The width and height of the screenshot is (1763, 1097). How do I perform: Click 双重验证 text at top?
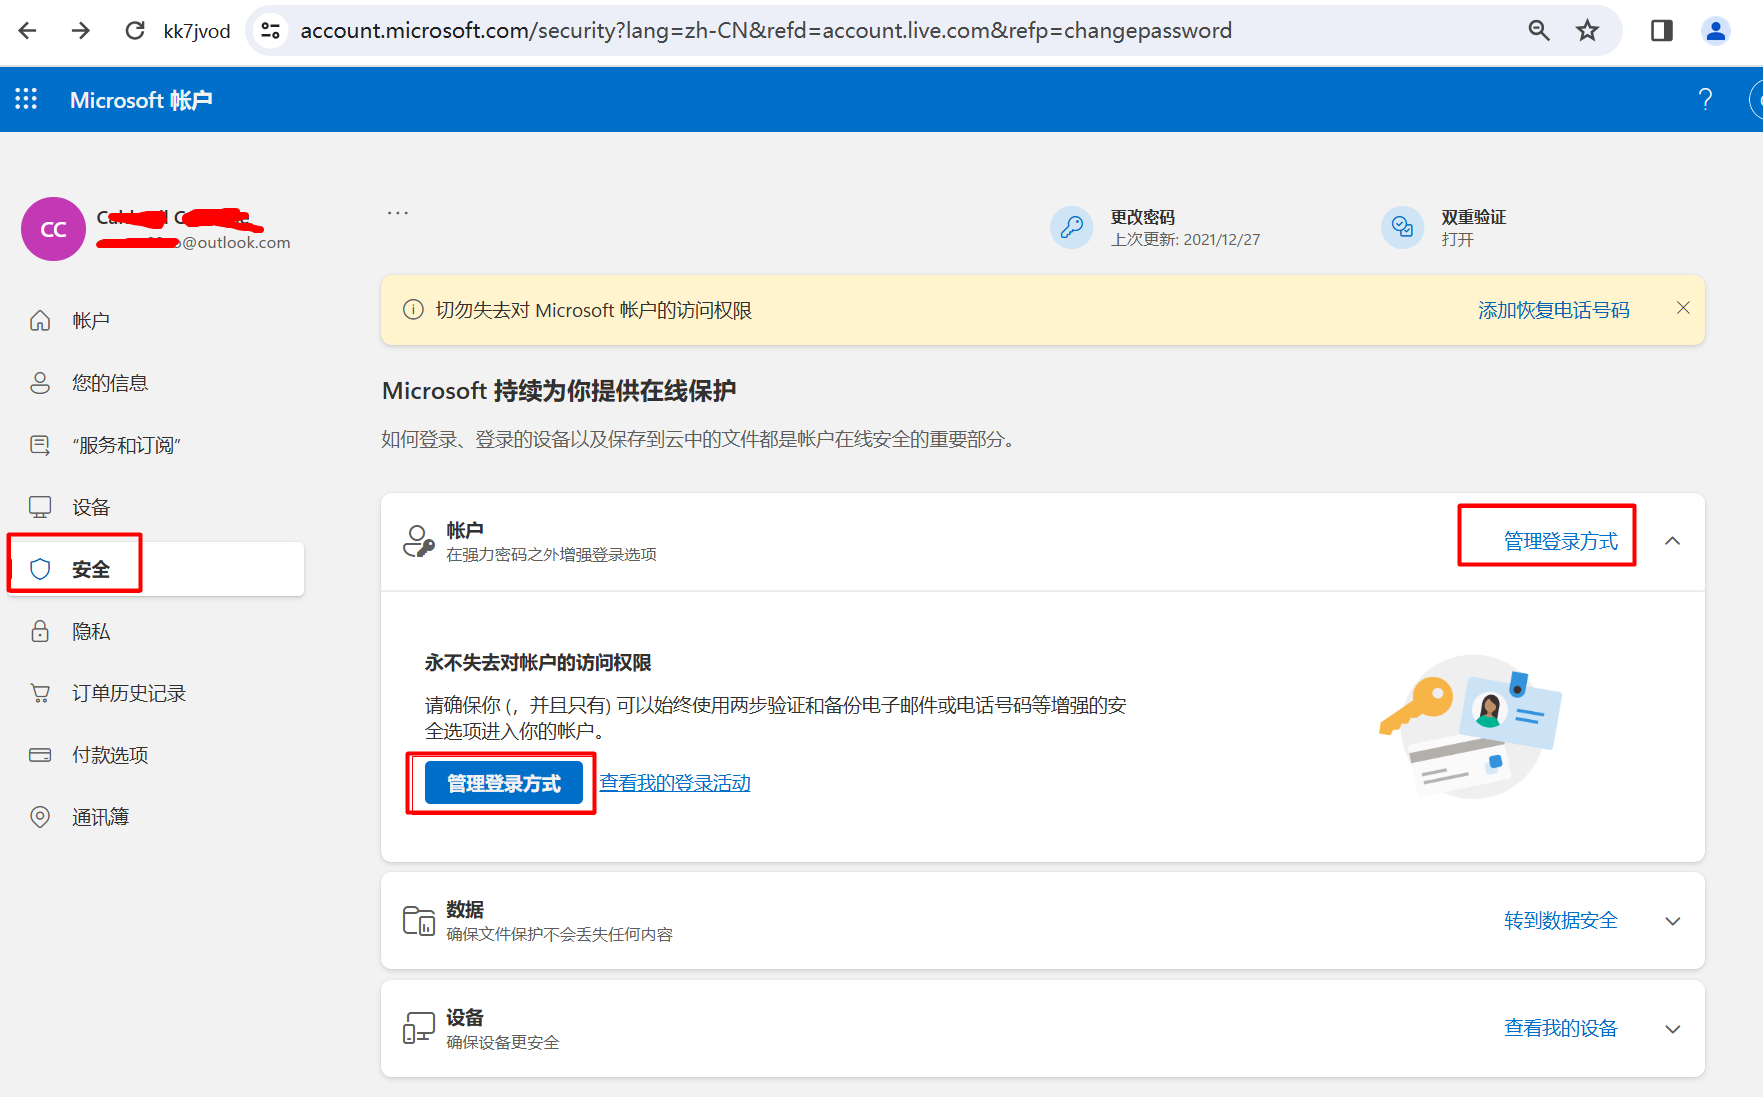point(1473,217)
